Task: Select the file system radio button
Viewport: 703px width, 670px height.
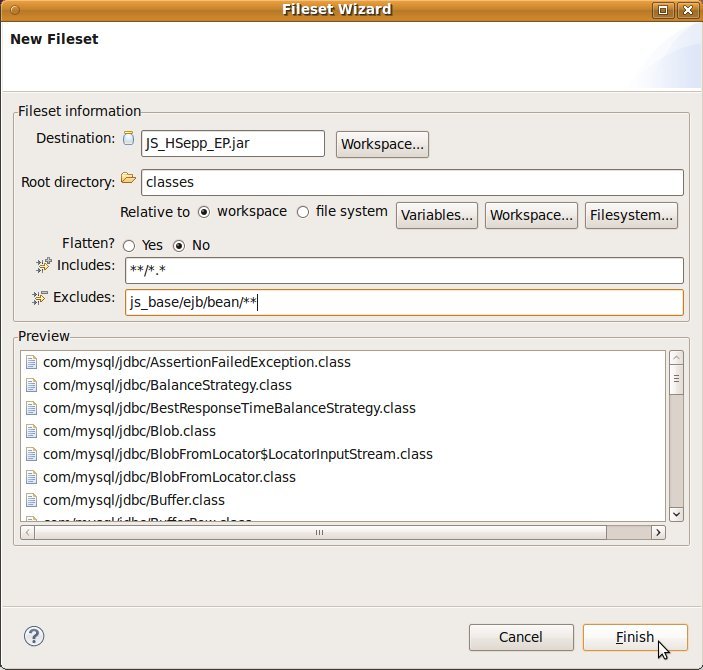Action: click(x=303, y=212)
